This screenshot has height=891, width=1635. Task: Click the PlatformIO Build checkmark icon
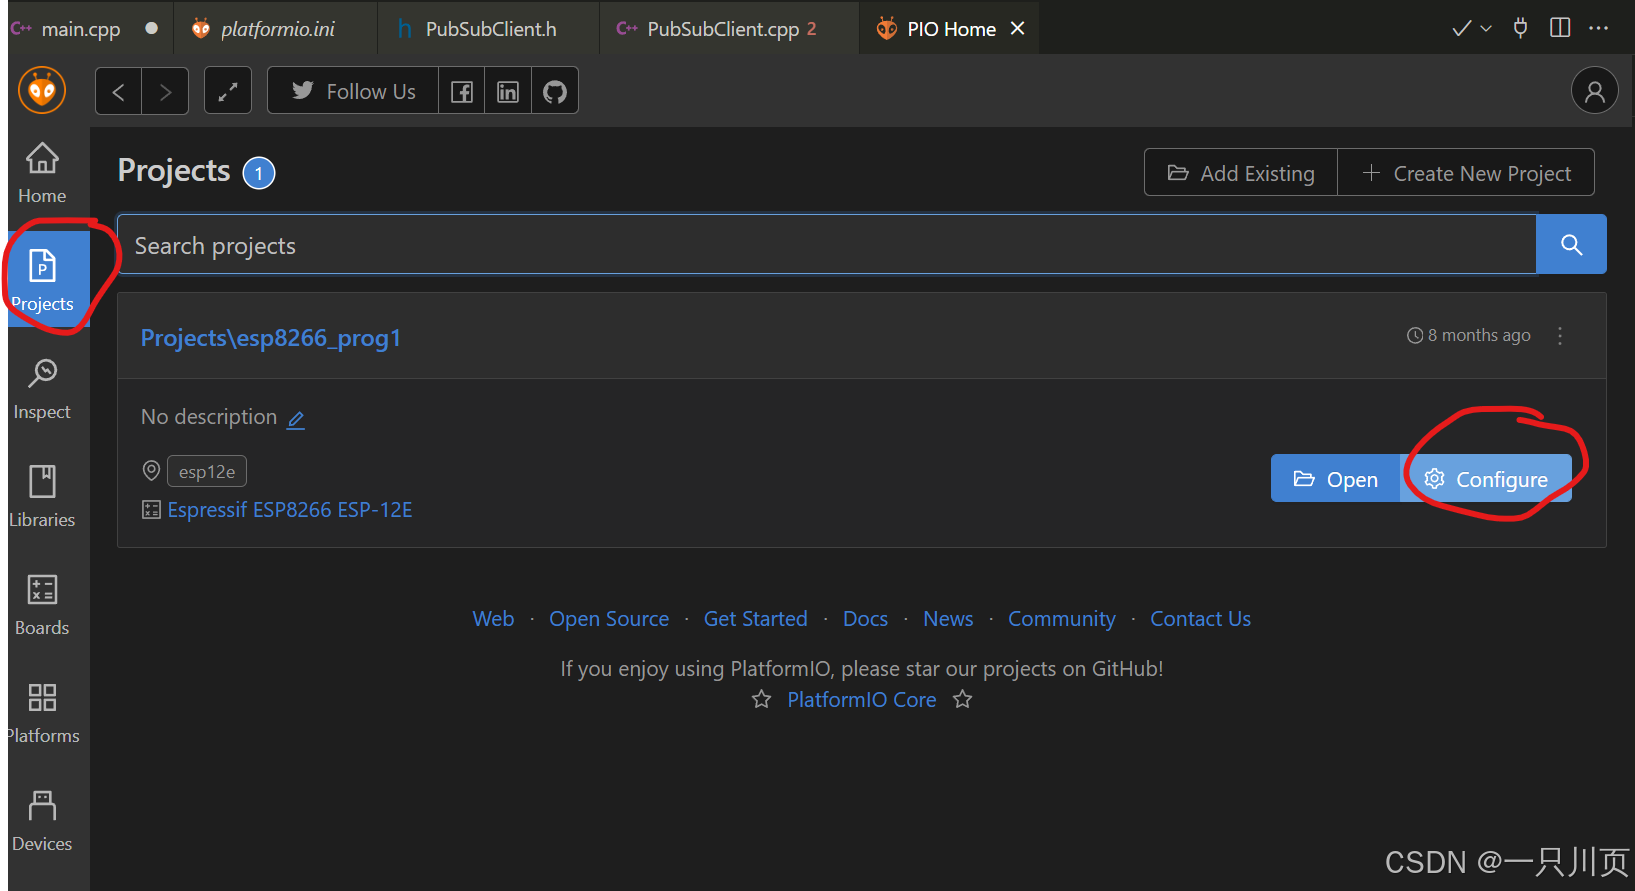coord(1461,28)
